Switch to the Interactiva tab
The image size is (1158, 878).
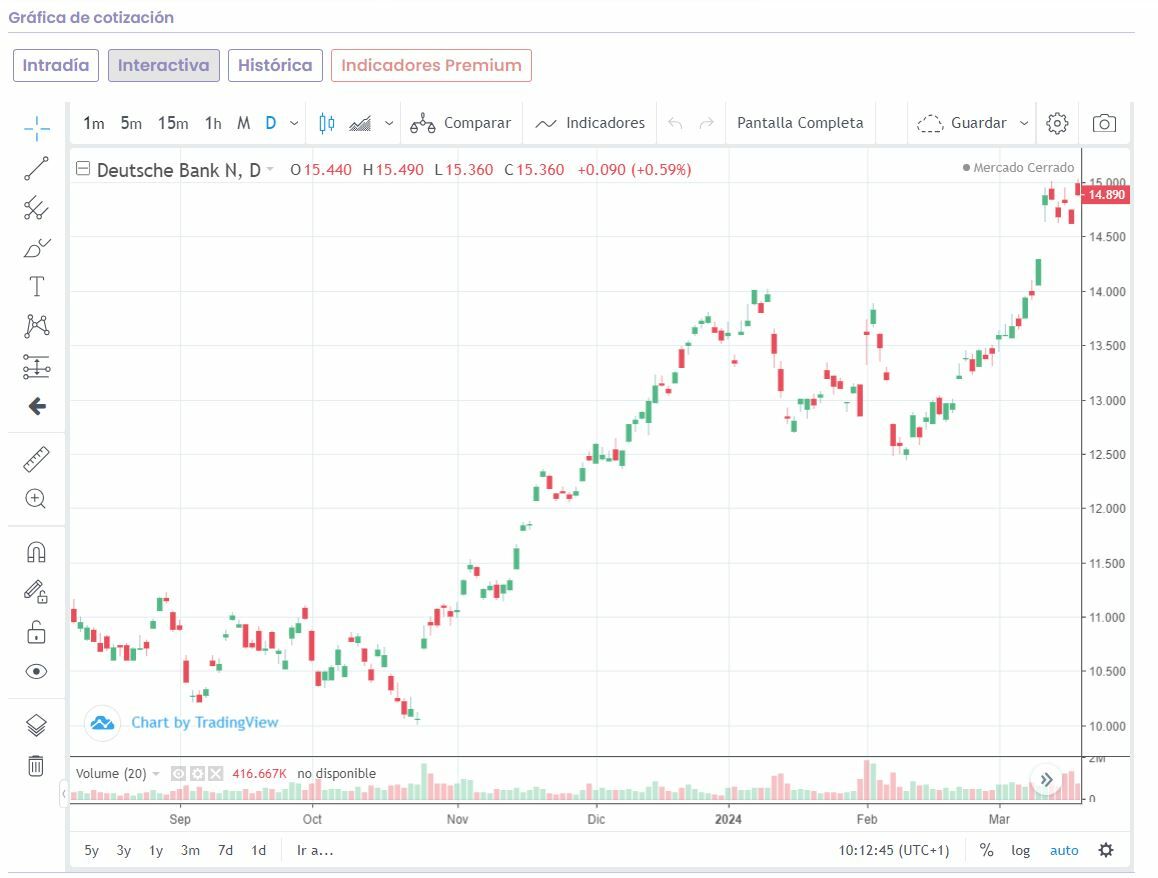pos(163,65)
